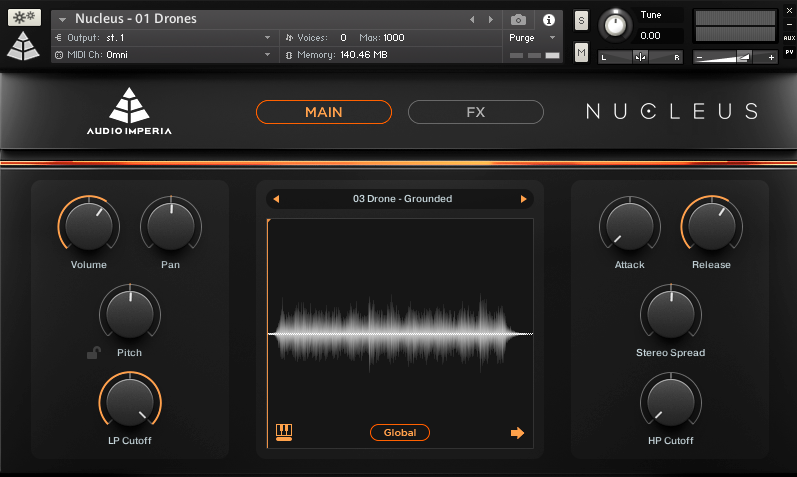This screenshot has height=477, width=797.
Task: Click the Global button
Action: [400, 432]
